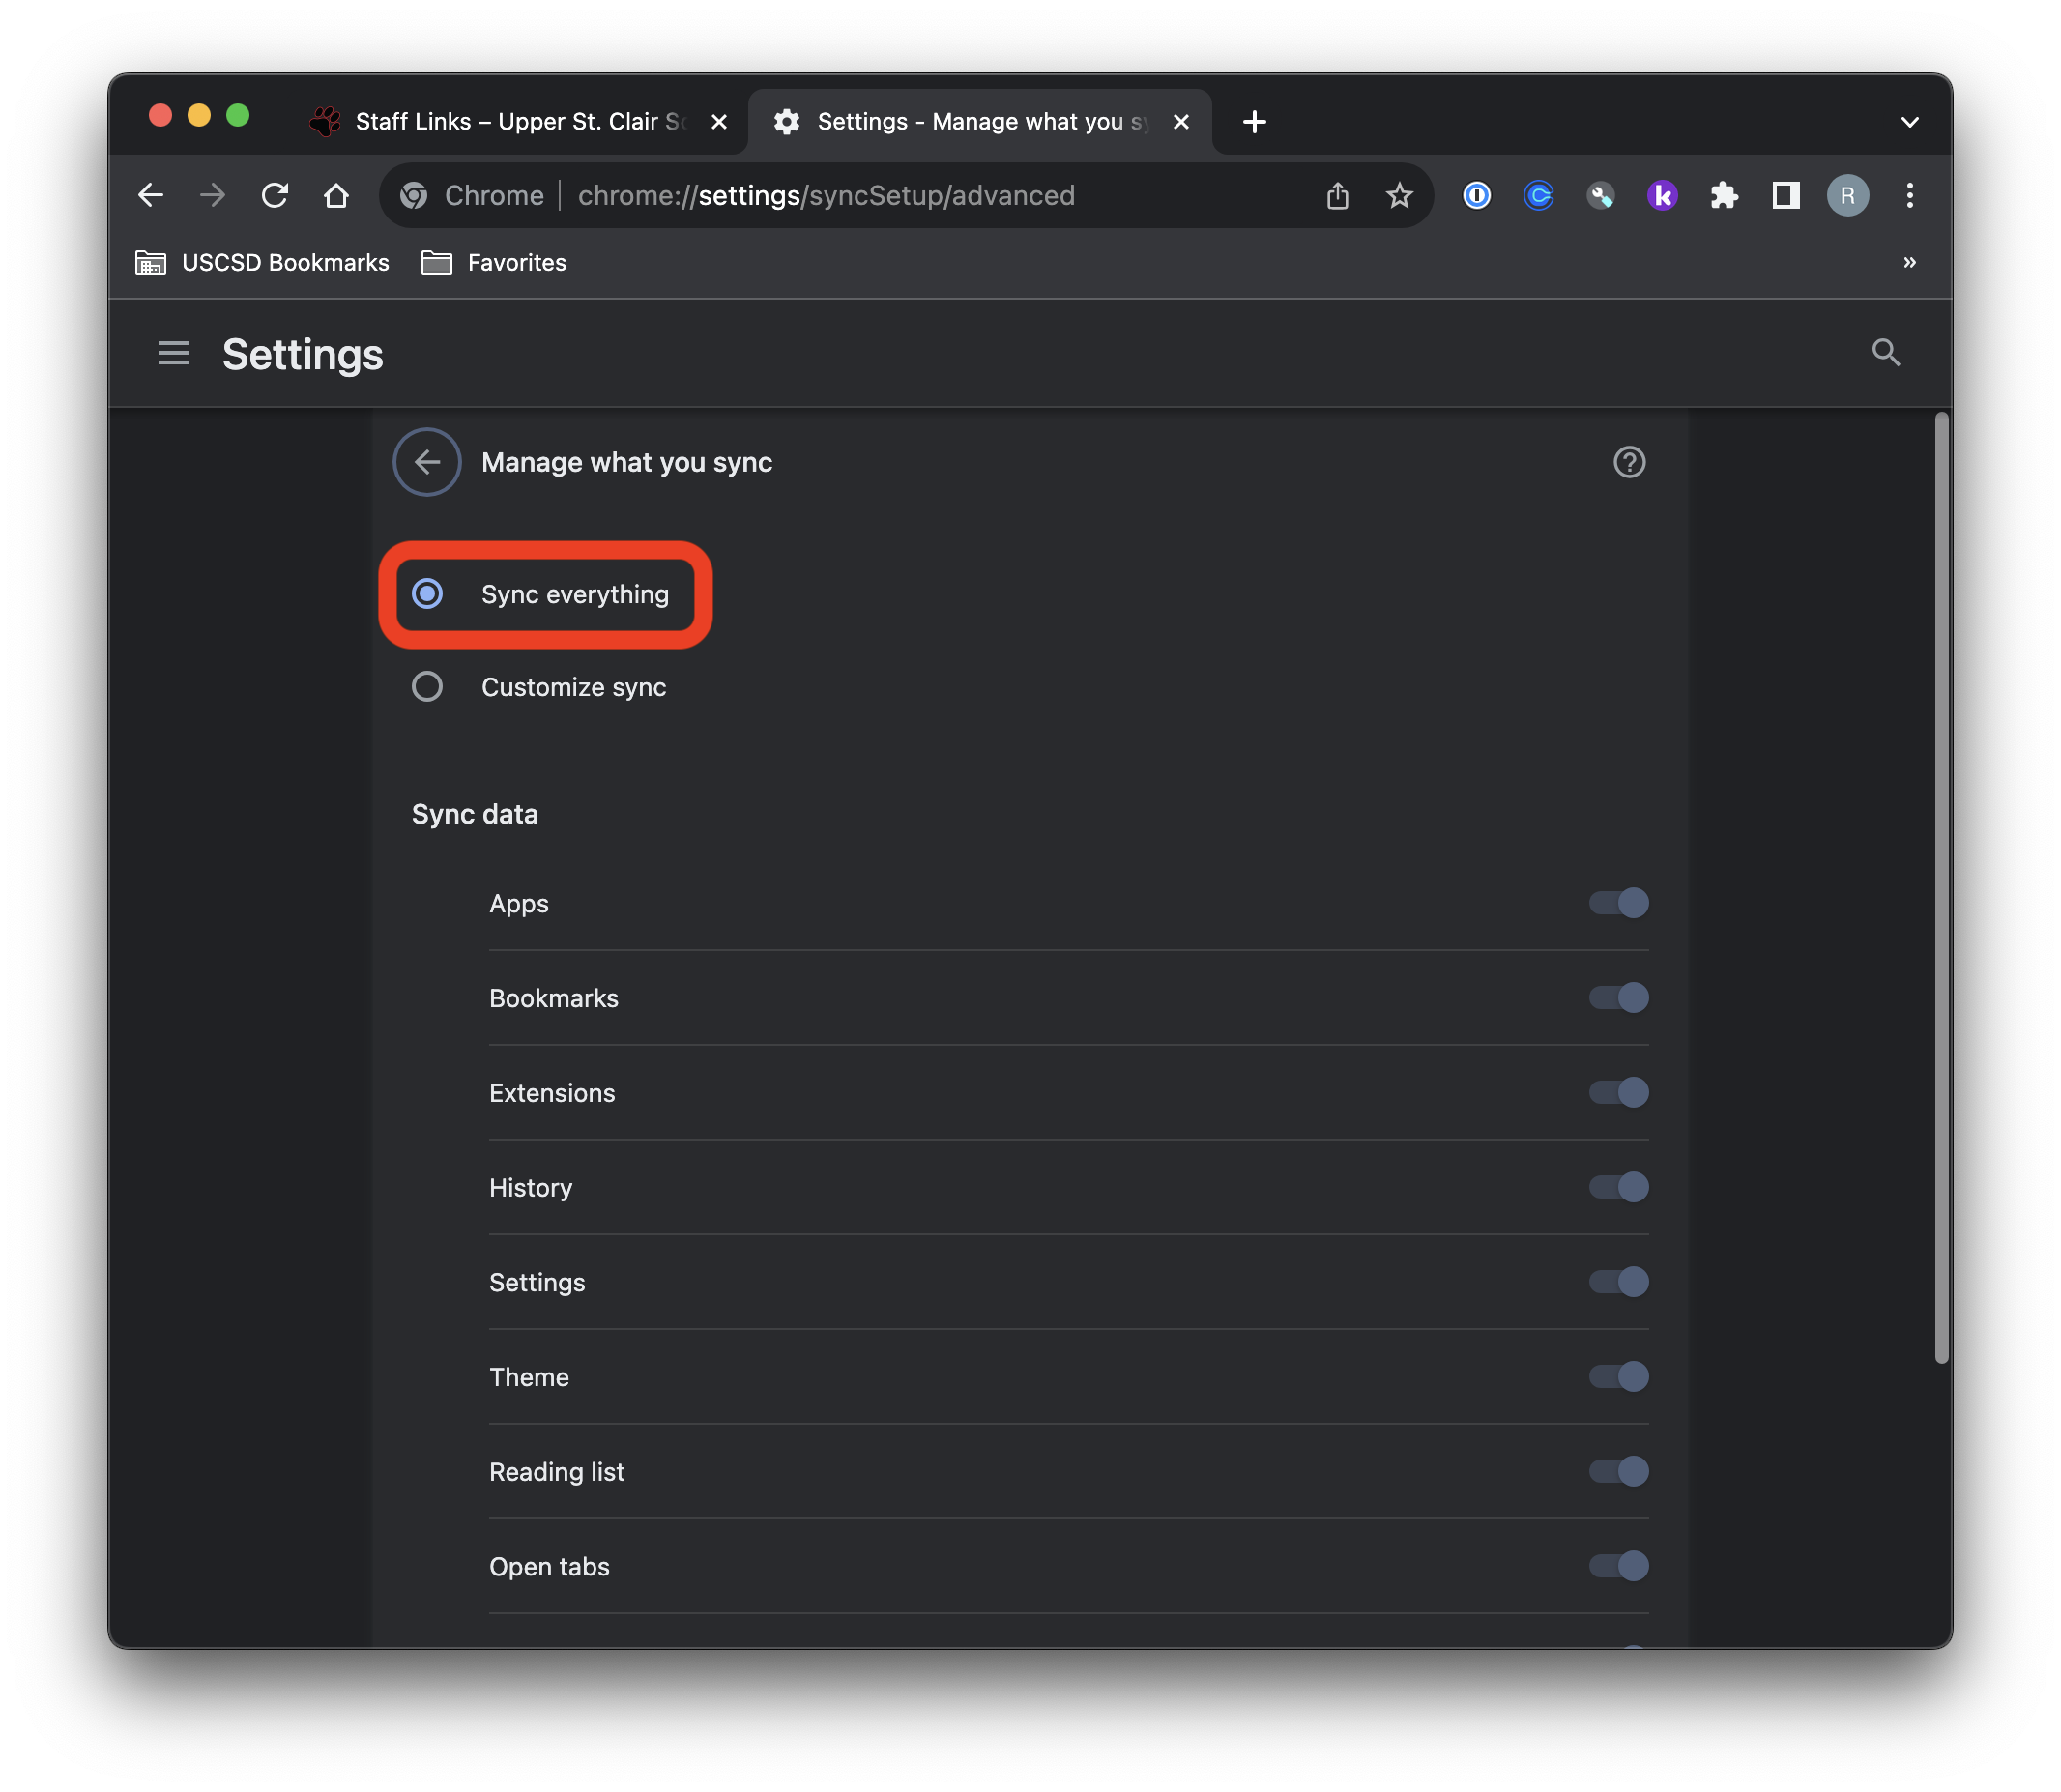Toggle the Theme sync switch
The image size is (2061, 1792).
click(1619, 1377)
